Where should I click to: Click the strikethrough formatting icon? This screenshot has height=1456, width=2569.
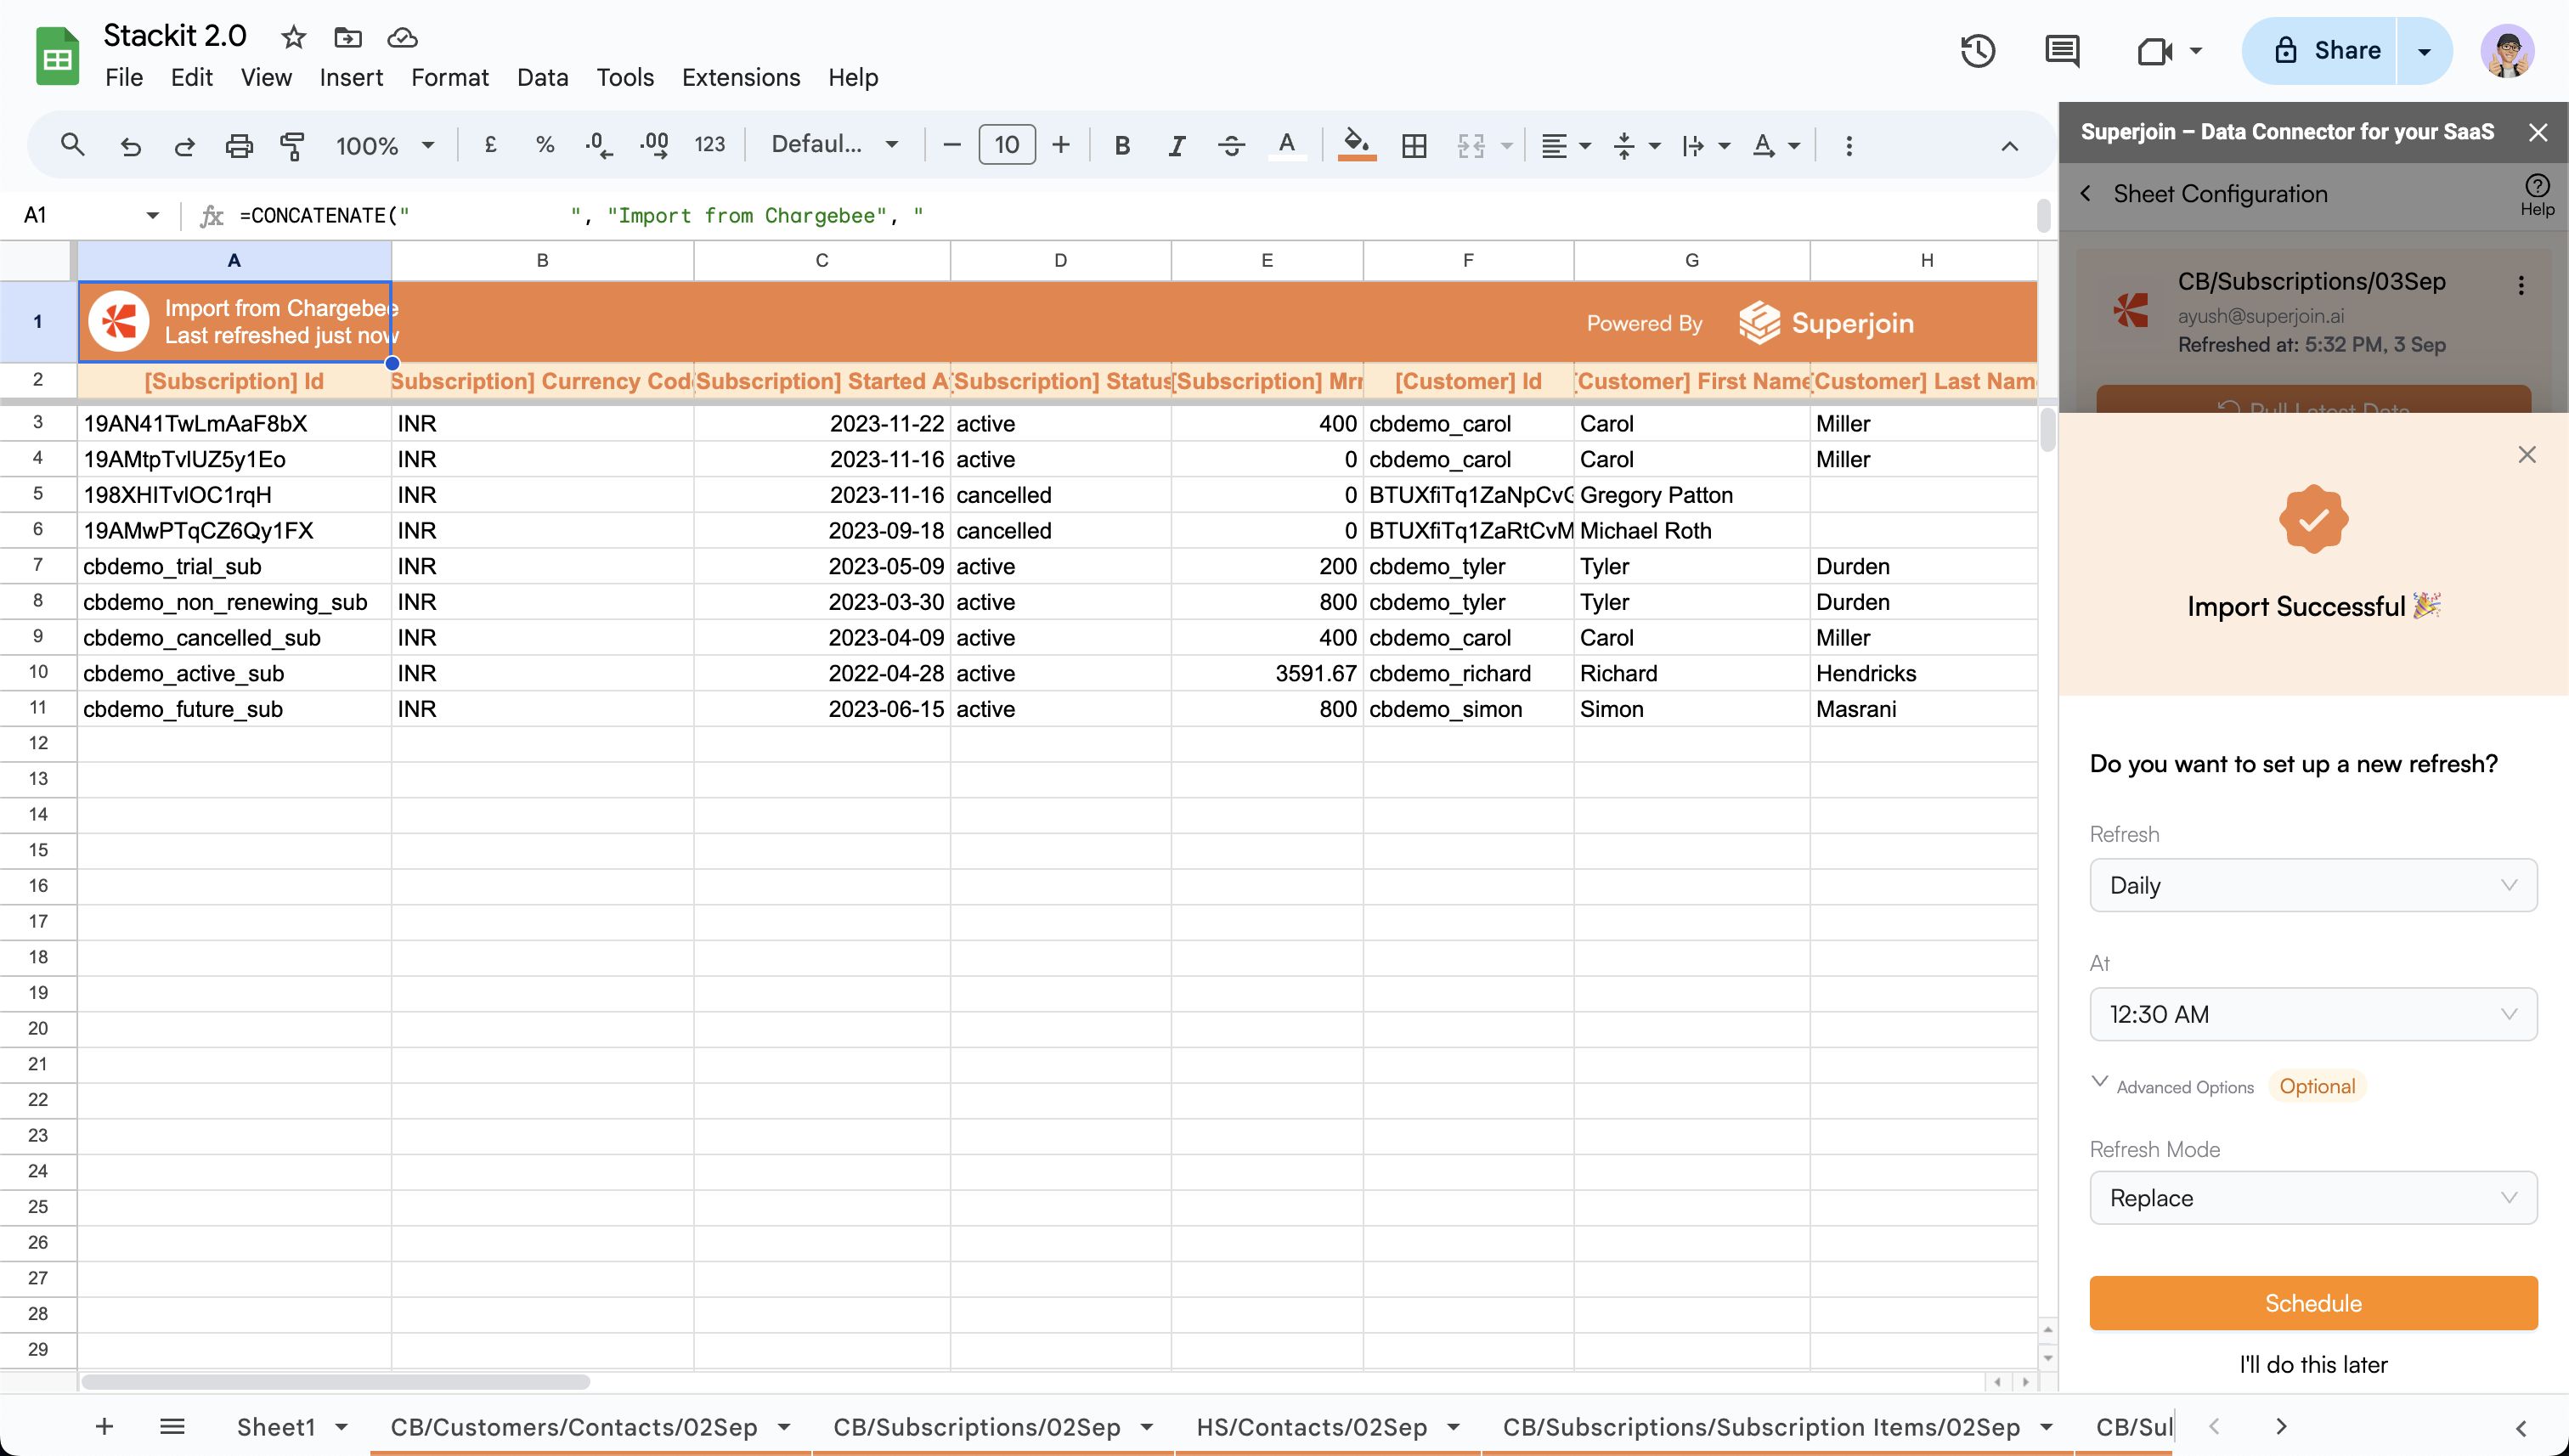coord(1231,146)
